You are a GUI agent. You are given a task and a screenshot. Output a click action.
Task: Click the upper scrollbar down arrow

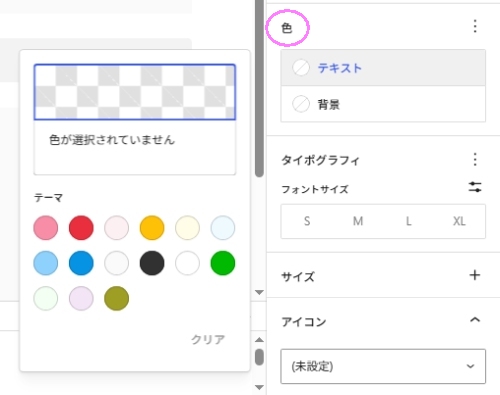(259, 292)
